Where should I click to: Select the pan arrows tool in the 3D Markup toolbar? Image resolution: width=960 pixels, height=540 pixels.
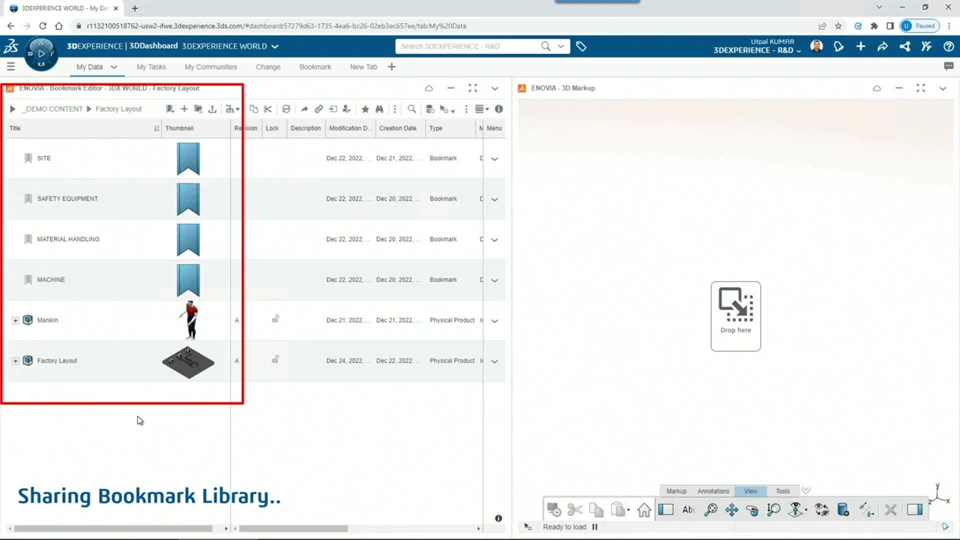pyautogui.click(x=732, y=510)
